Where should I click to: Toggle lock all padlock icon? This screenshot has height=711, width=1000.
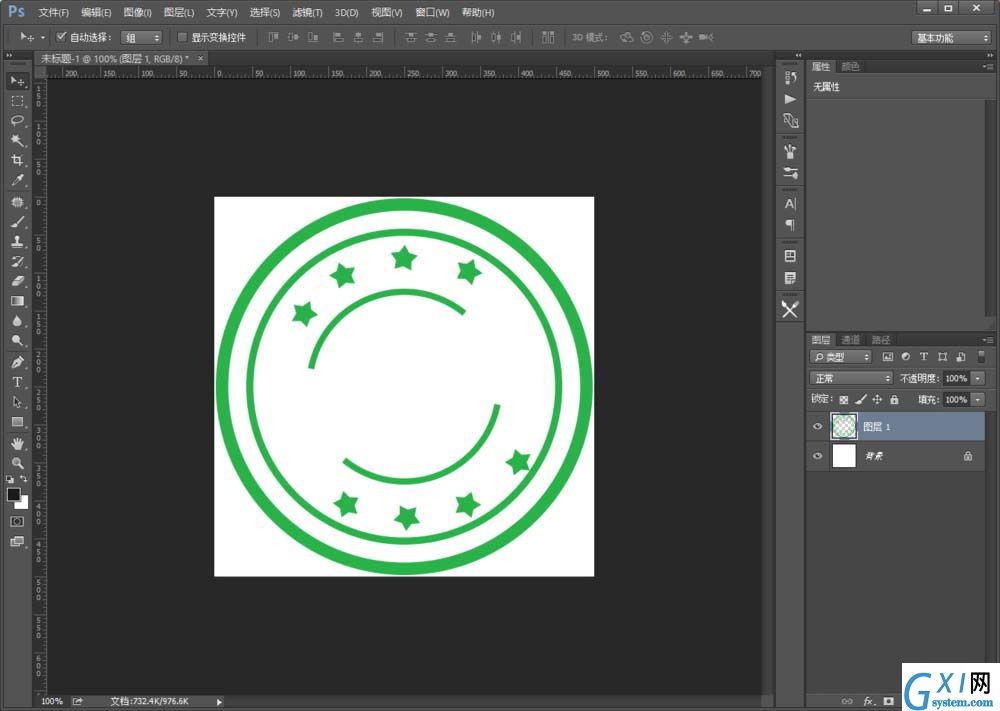coord(894,400)
